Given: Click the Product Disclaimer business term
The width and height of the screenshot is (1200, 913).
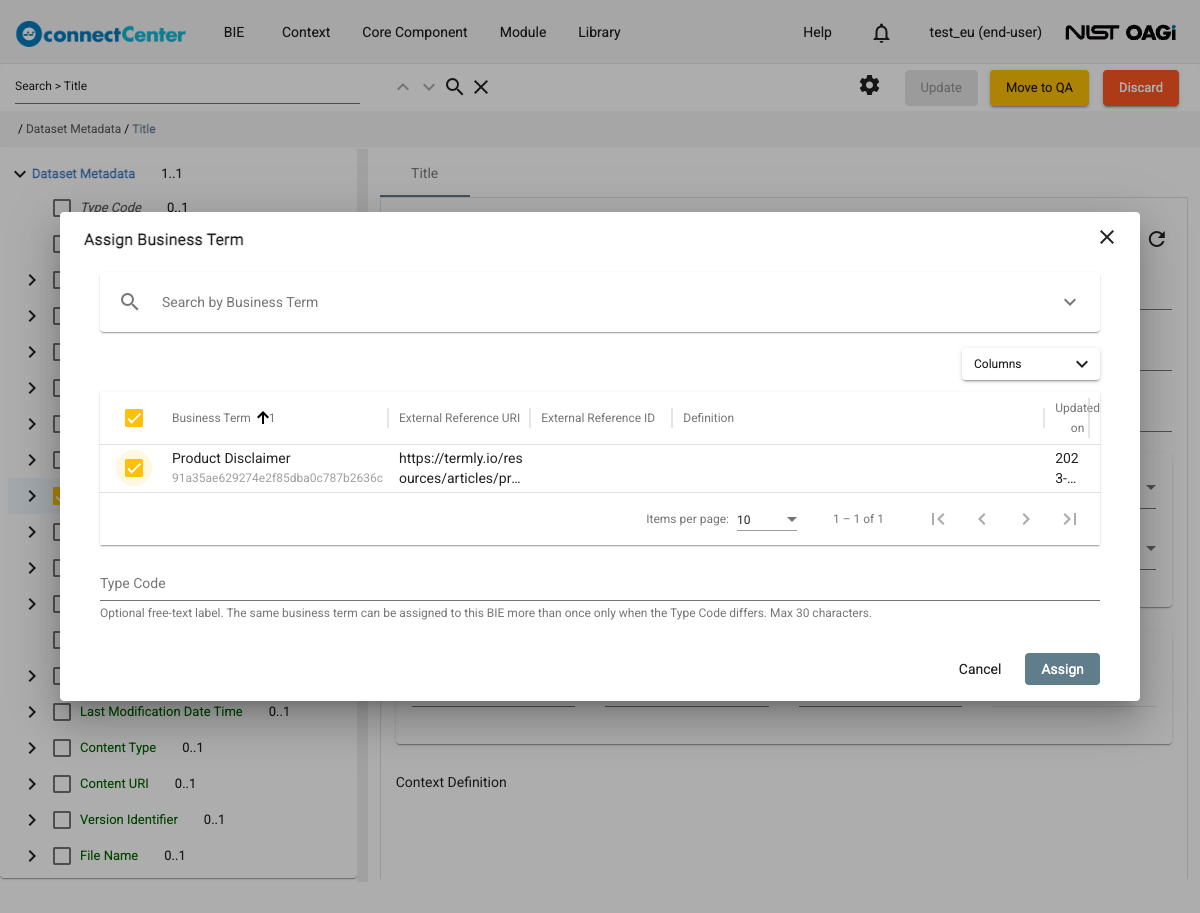Looking at the screenshot, I should point(231,458).
